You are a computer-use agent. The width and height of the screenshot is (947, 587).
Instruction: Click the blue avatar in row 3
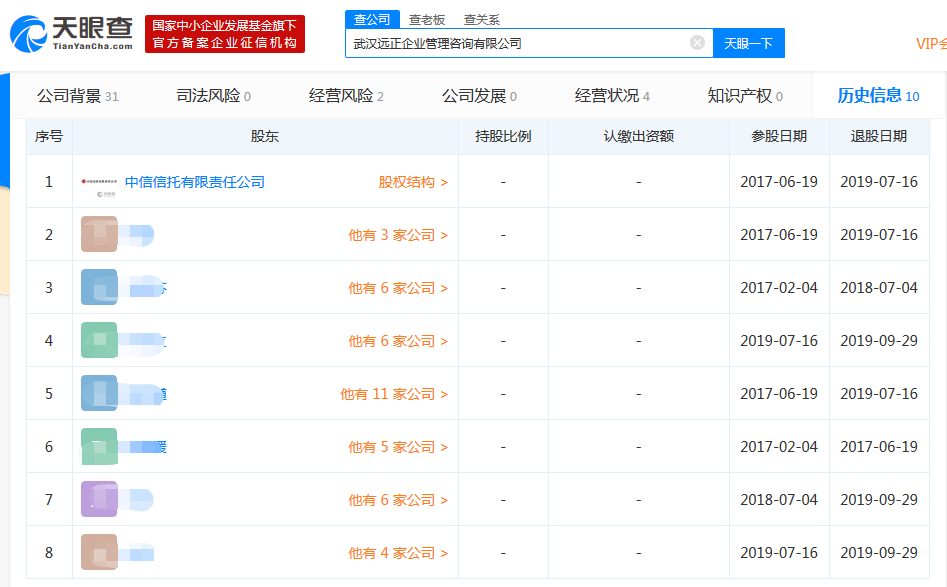tap(99, 288)
